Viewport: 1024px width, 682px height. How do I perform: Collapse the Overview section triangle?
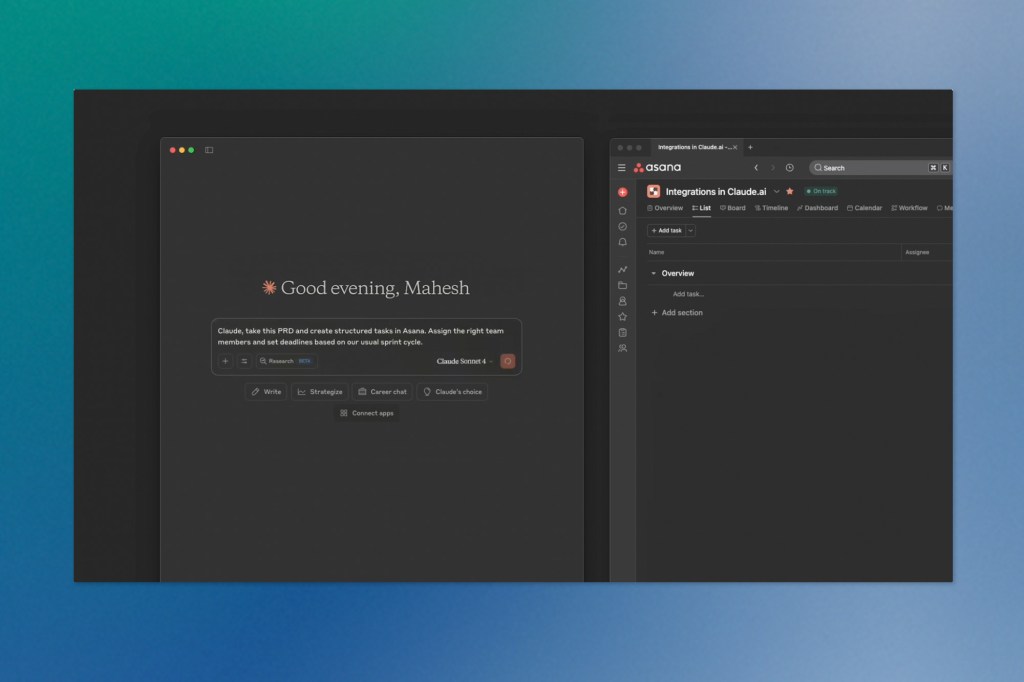653,274
